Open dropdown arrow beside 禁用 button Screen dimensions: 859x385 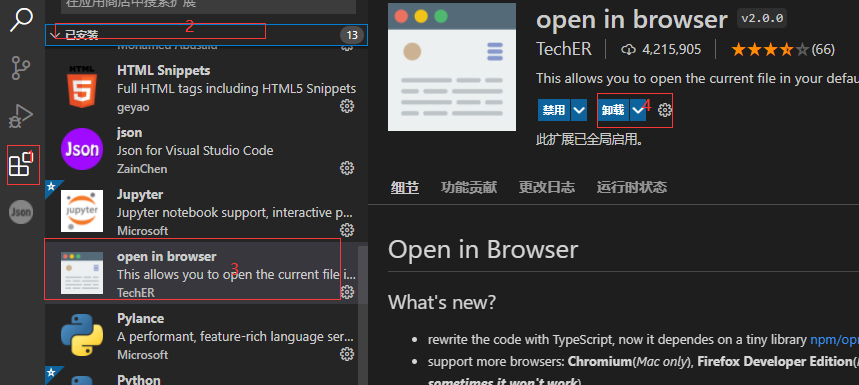(579, 110)
